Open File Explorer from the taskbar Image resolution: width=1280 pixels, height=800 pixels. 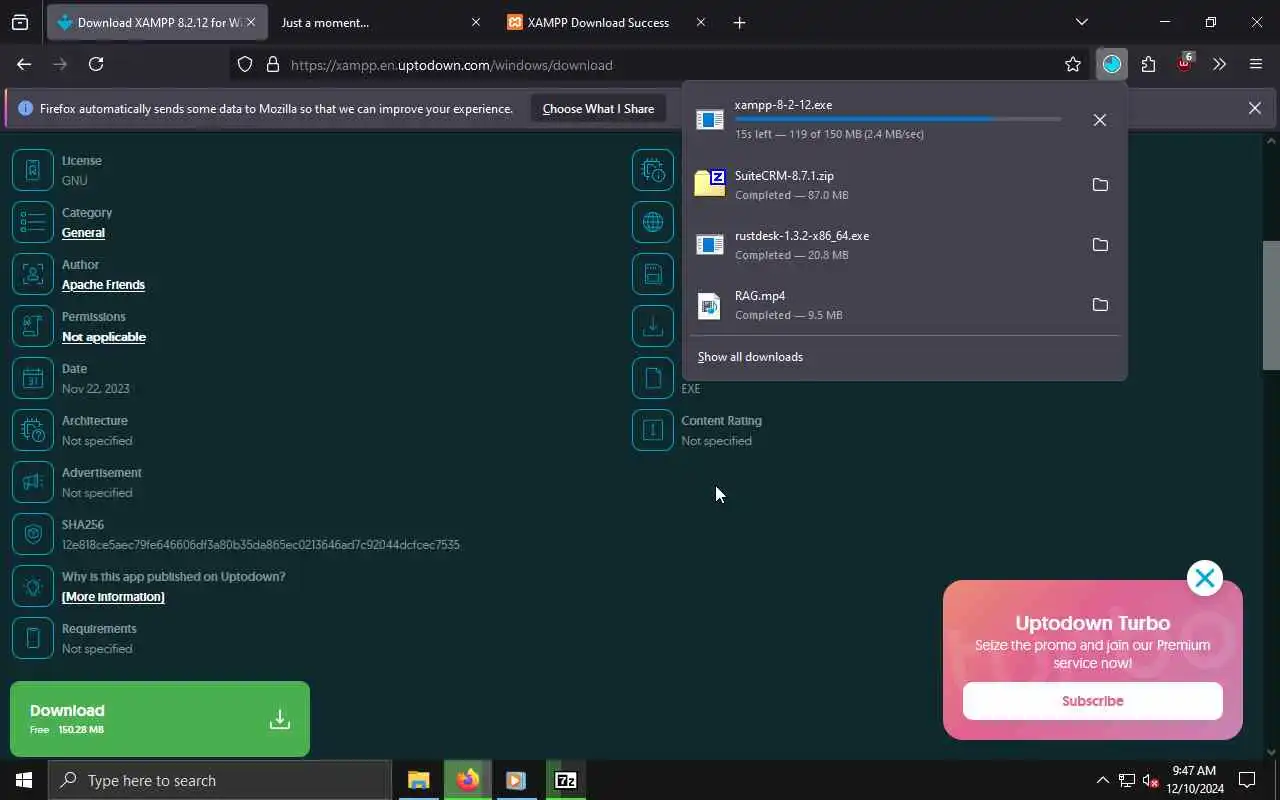click(418, 780)
